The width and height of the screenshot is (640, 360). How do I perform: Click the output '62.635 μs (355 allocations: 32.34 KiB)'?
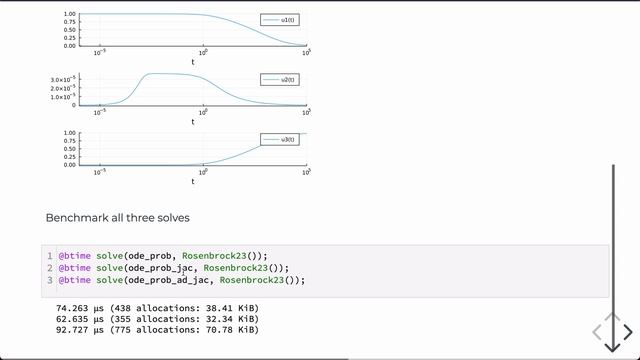point(157,319)
